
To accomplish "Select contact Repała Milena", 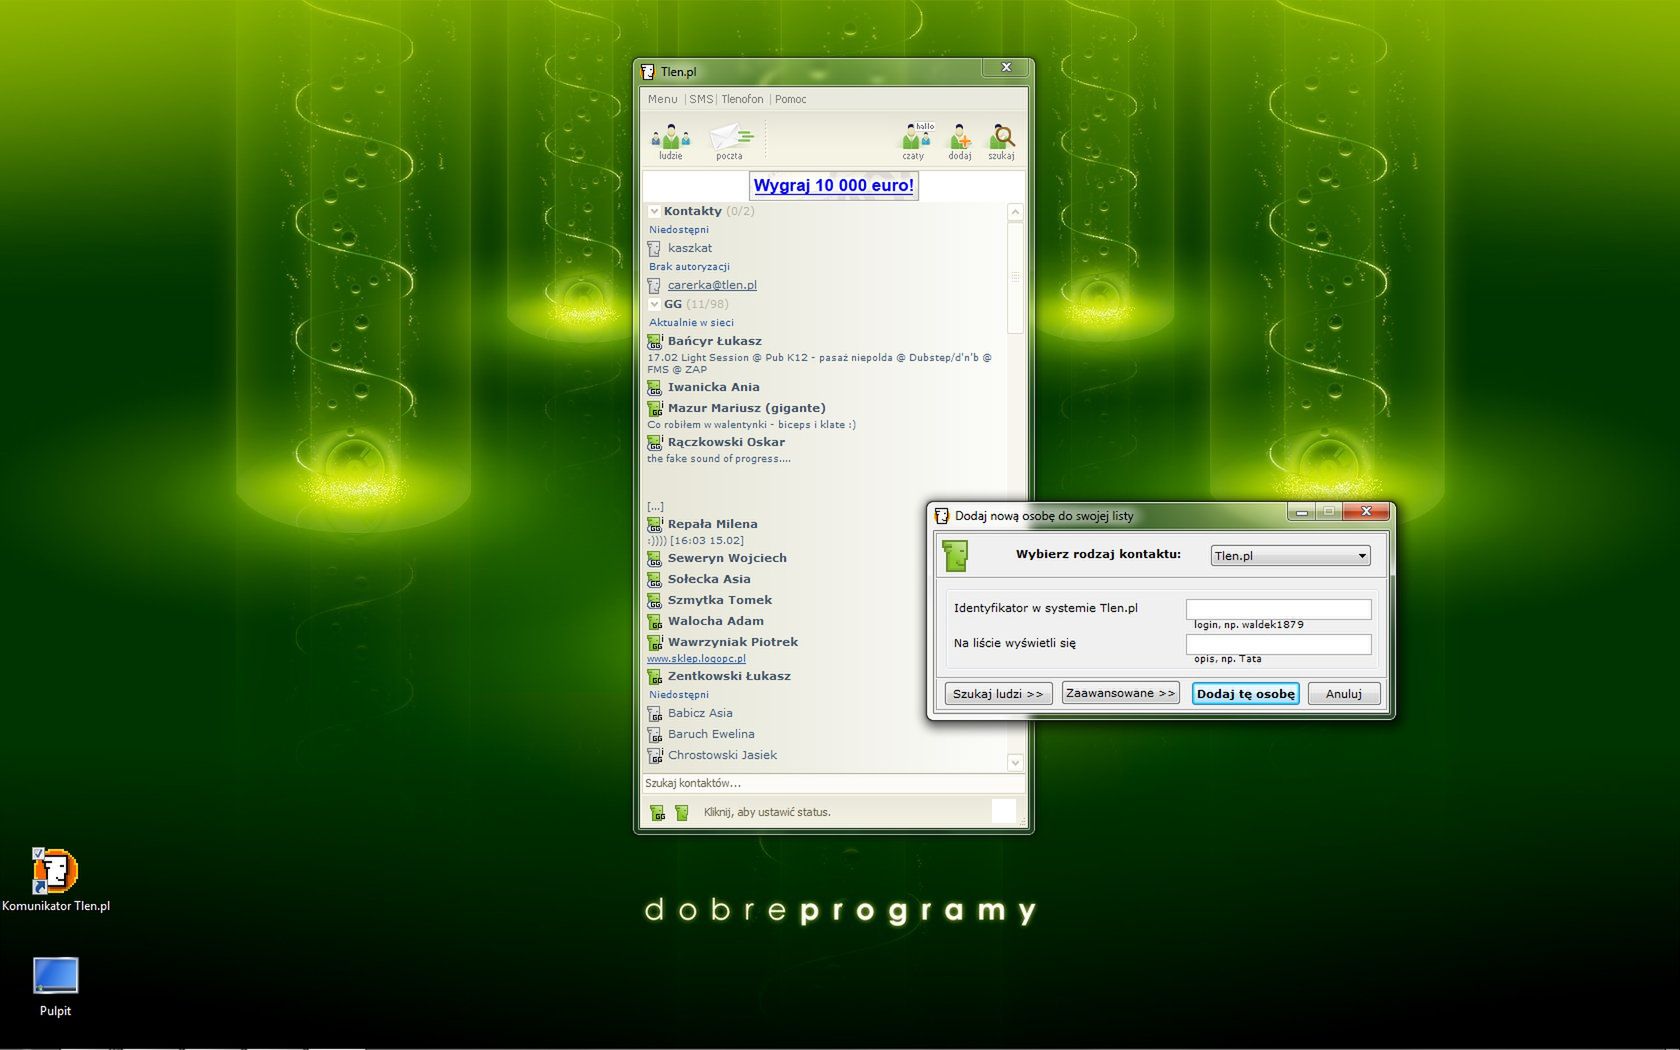I will [x=713, y=524].
